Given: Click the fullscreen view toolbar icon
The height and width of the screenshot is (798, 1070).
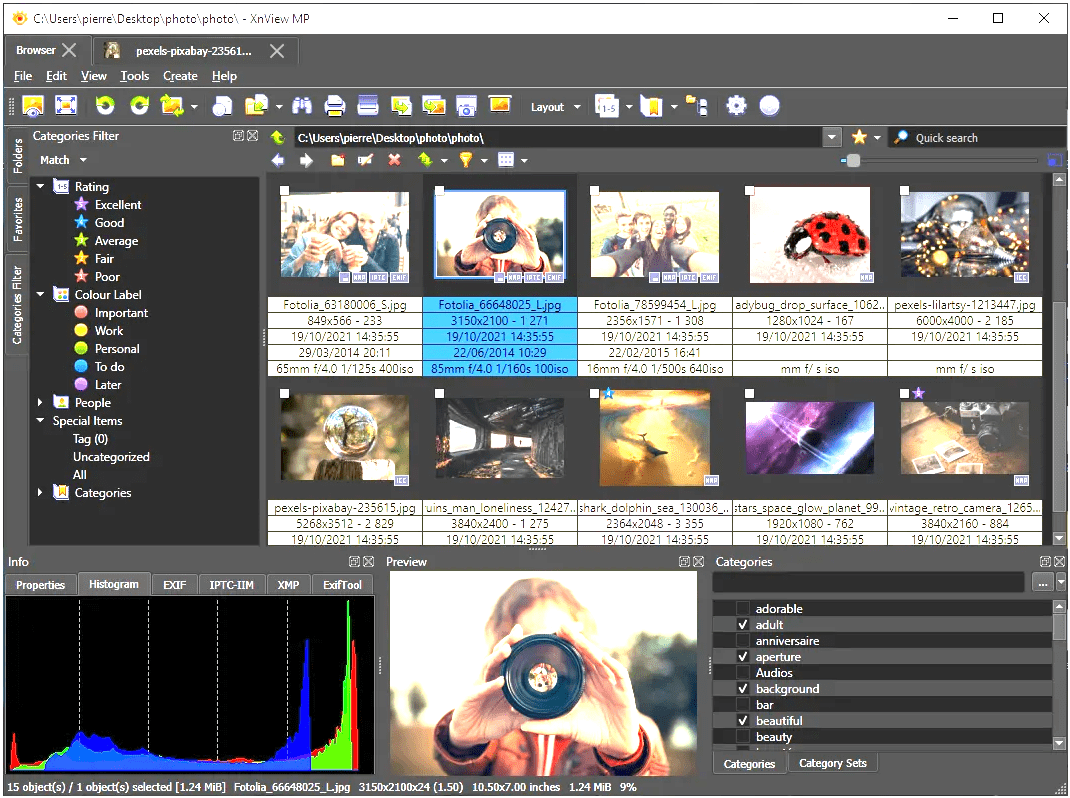Looking at the screenshot, I should (x=66, y=106).
